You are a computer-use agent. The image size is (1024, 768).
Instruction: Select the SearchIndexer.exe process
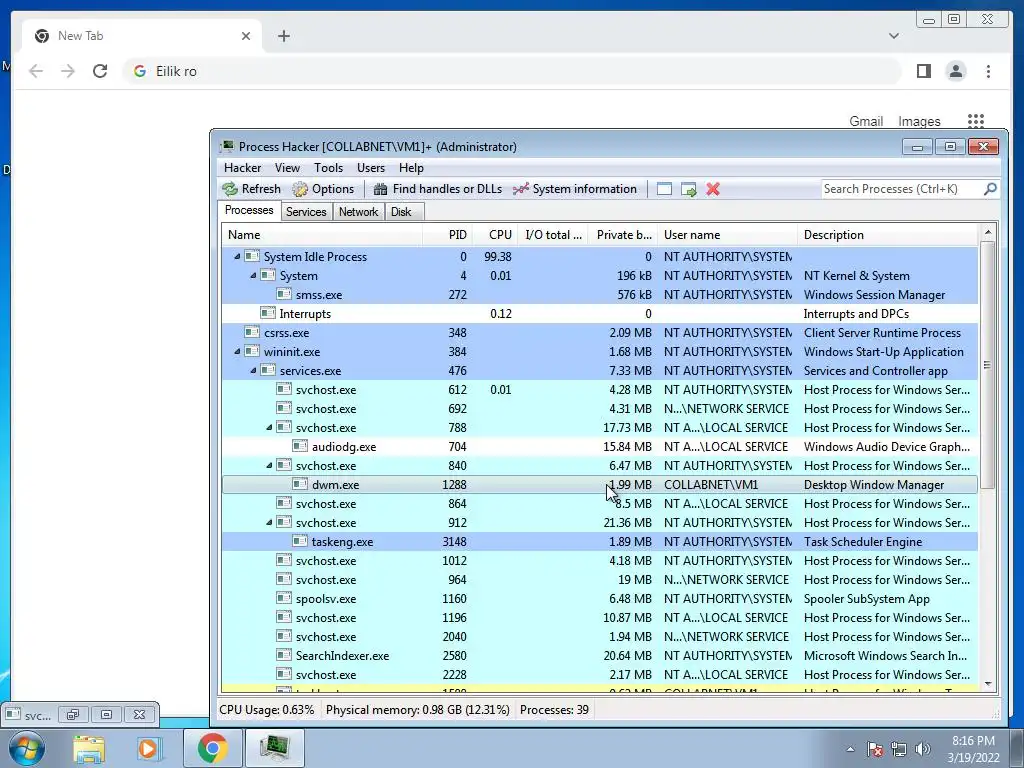click(x=600, y=656)
